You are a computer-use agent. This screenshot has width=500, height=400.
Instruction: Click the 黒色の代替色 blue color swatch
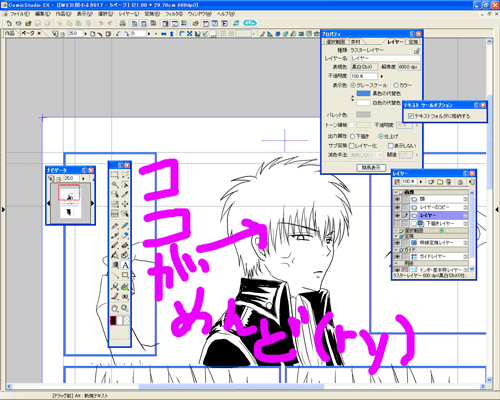(363, 94)
